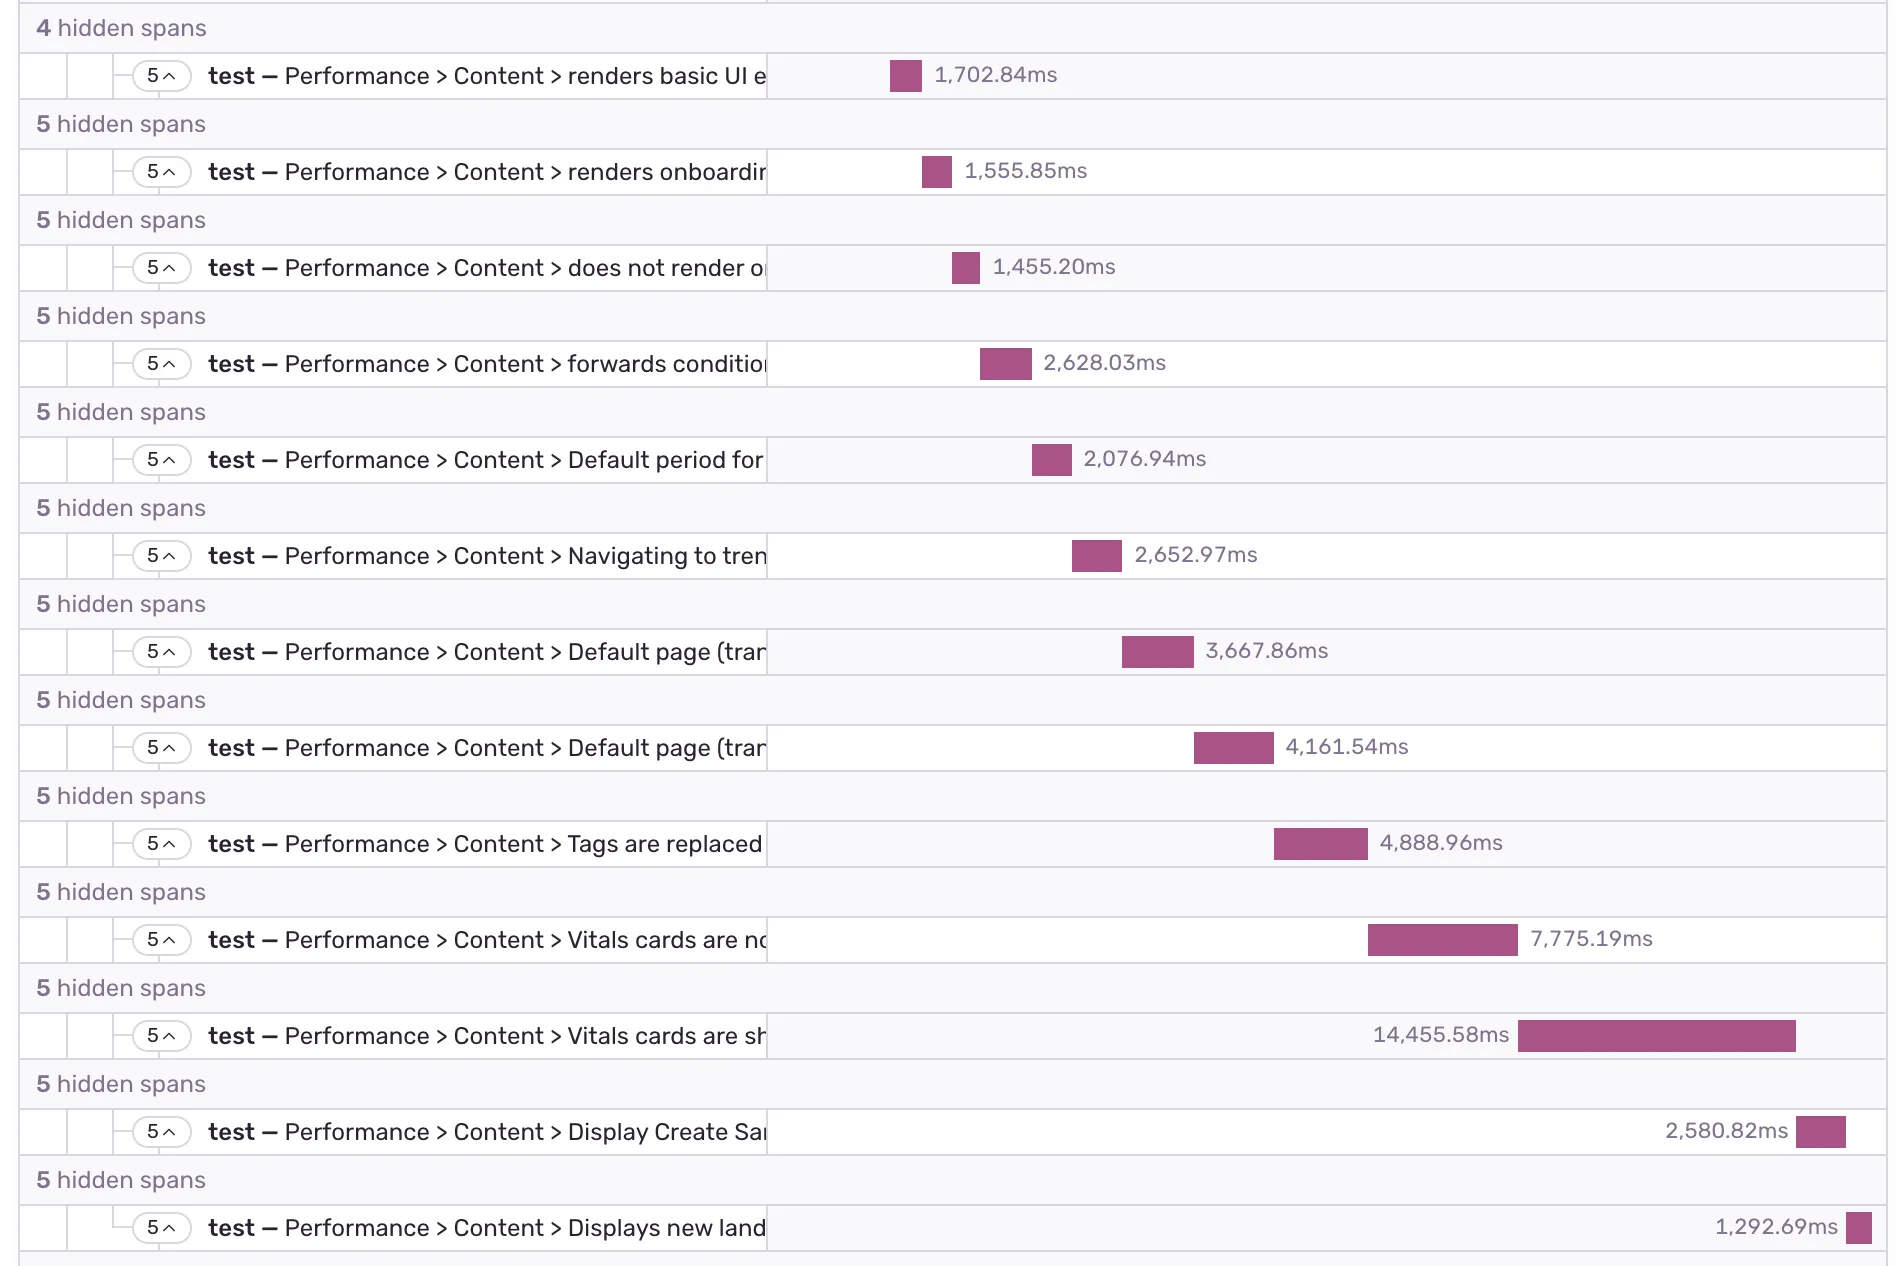Click the 7,775.19ms span bar
The image size is (1896, 1266).
[1442, 940]
